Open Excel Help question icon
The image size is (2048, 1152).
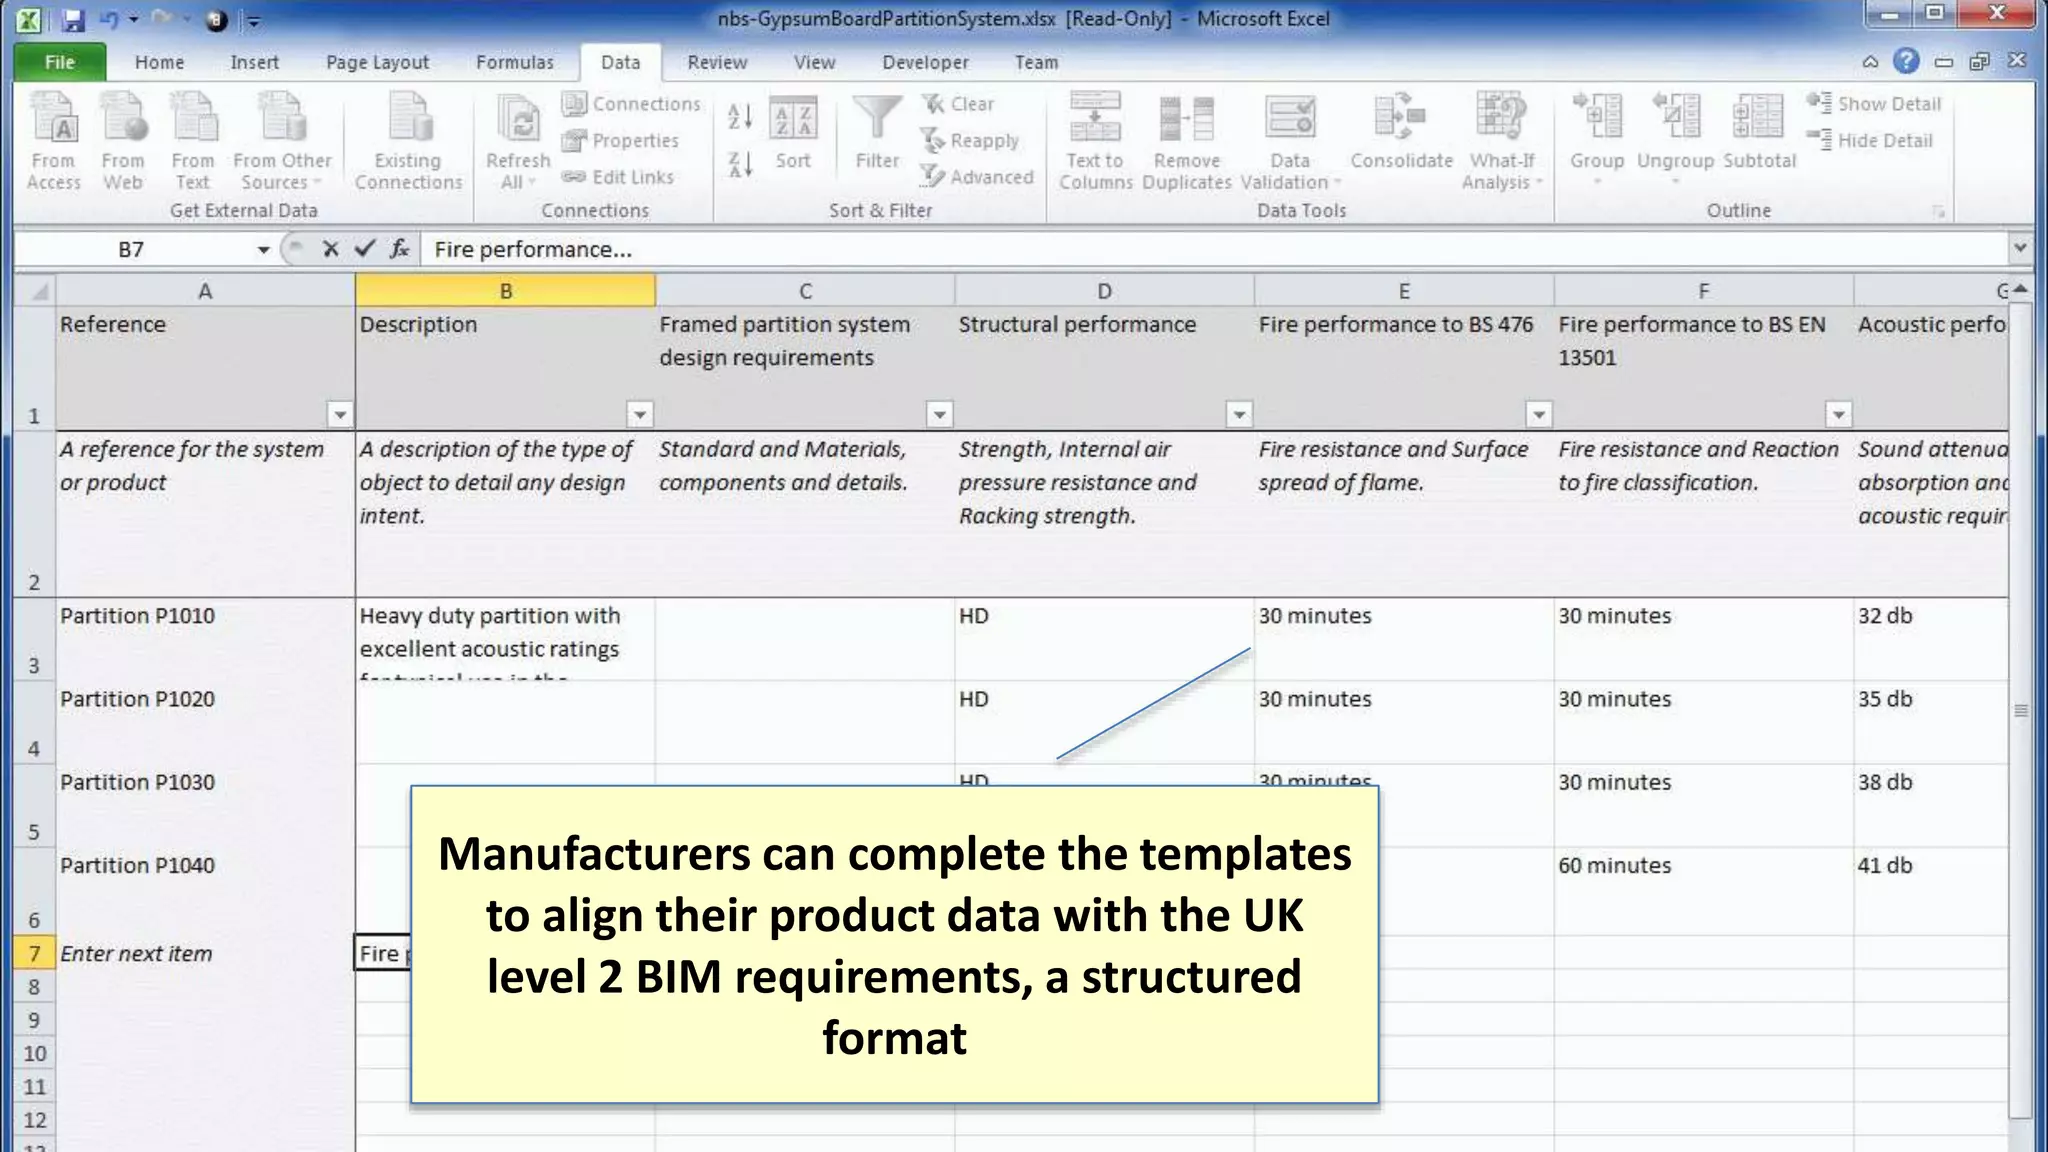(1906, 62)
